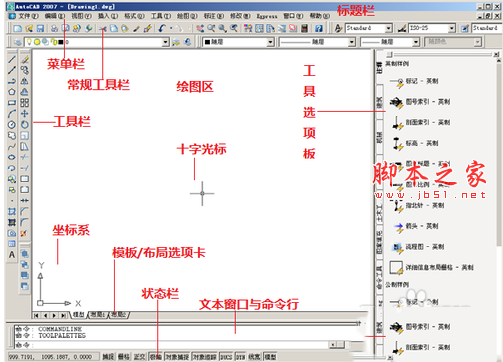Open the Layer Properties Manager icon
Screen dimensions: 503x362
(18, 42)
